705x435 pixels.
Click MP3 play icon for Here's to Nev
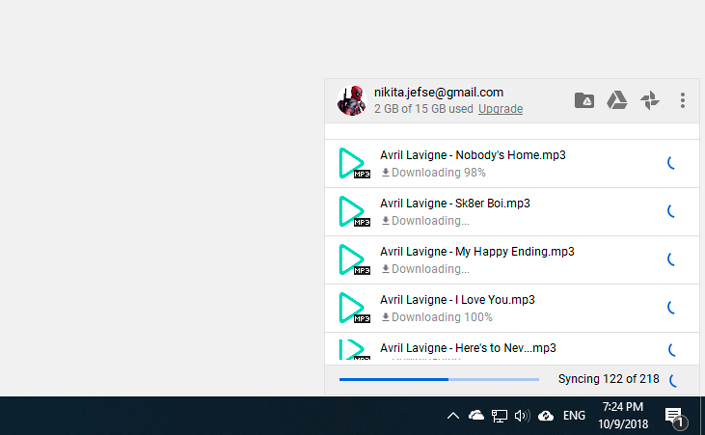click(x=354, y=350)
